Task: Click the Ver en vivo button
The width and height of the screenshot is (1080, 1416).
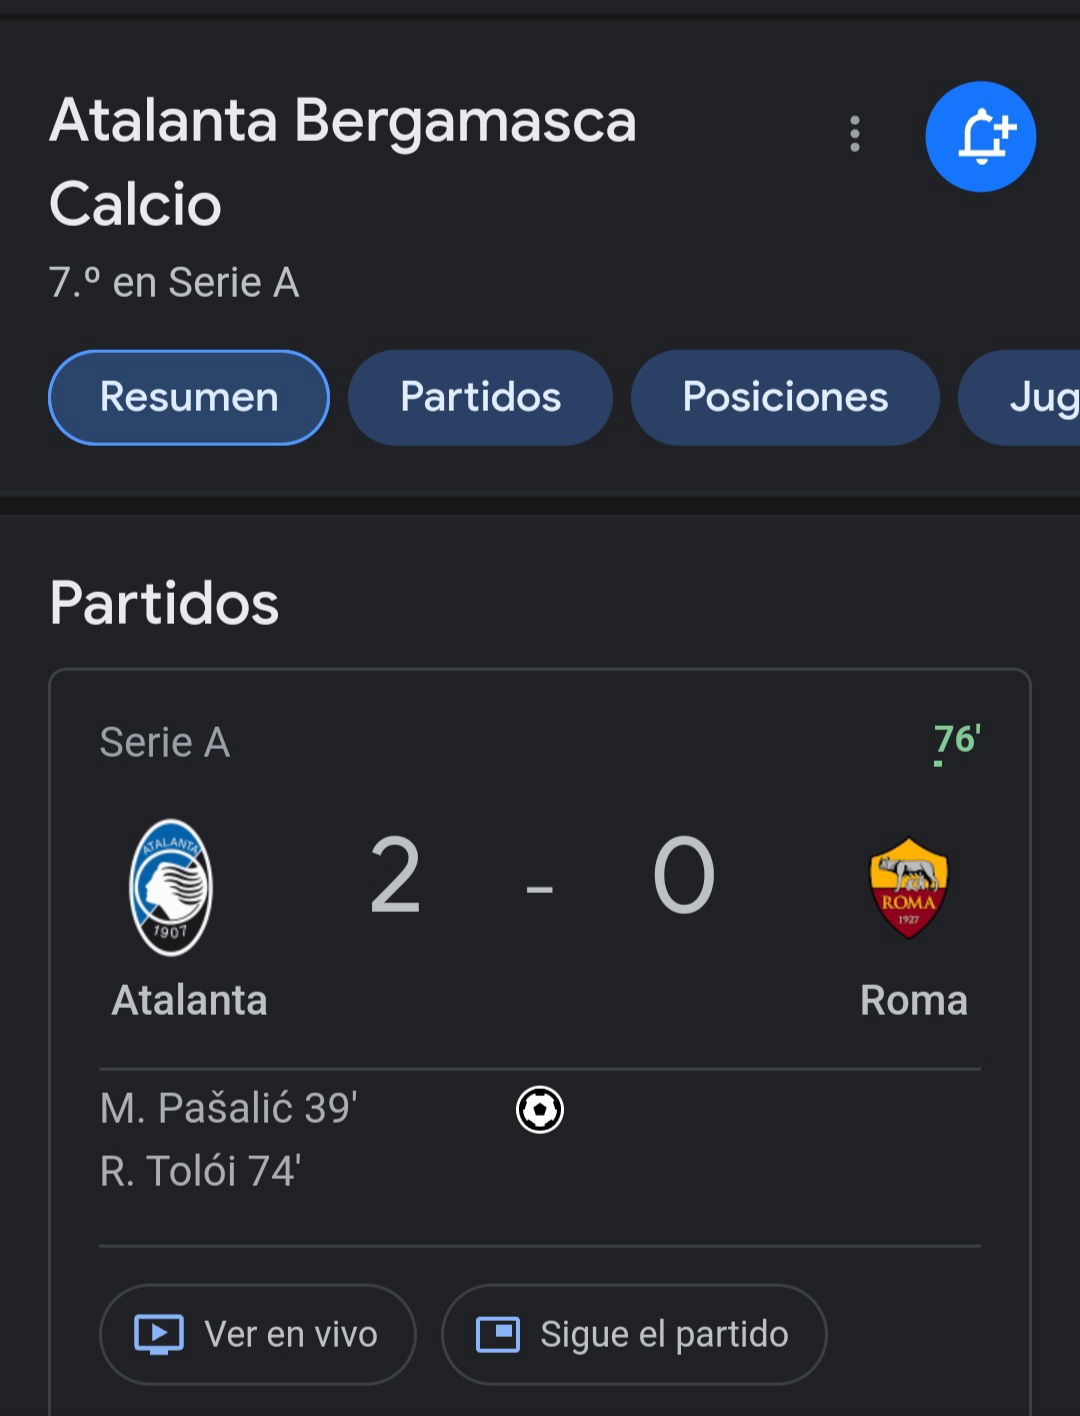Action: (258, 1334)
